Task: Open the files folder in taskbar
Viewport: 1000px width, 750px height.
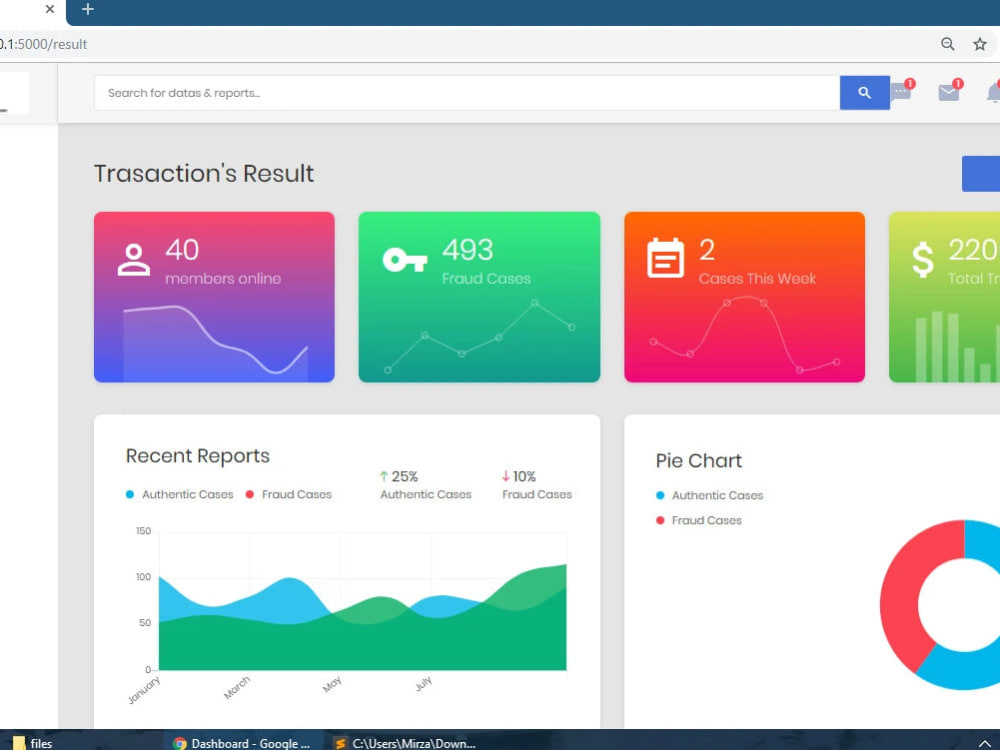Action: tap(33, 743)
